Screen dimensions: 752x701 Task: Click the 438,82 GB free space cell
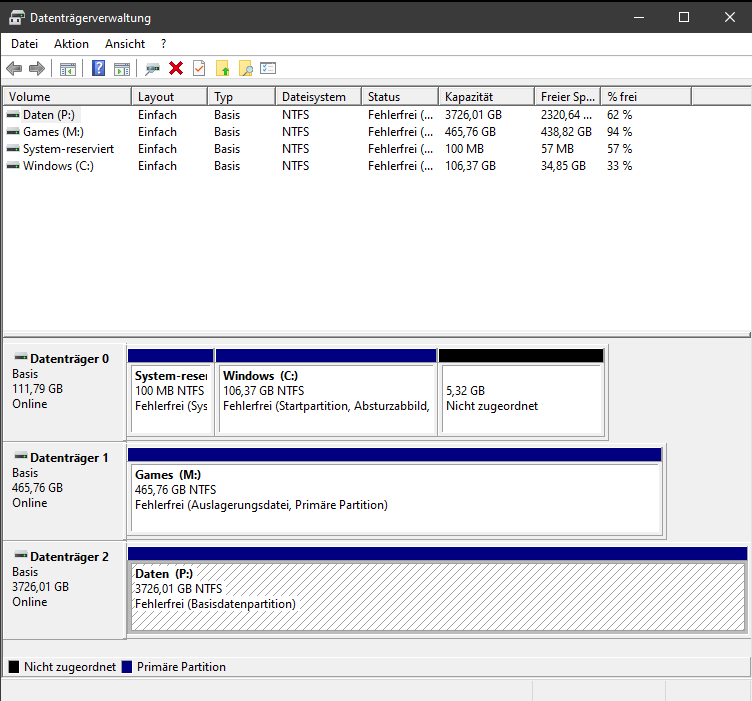pos(566,132)
